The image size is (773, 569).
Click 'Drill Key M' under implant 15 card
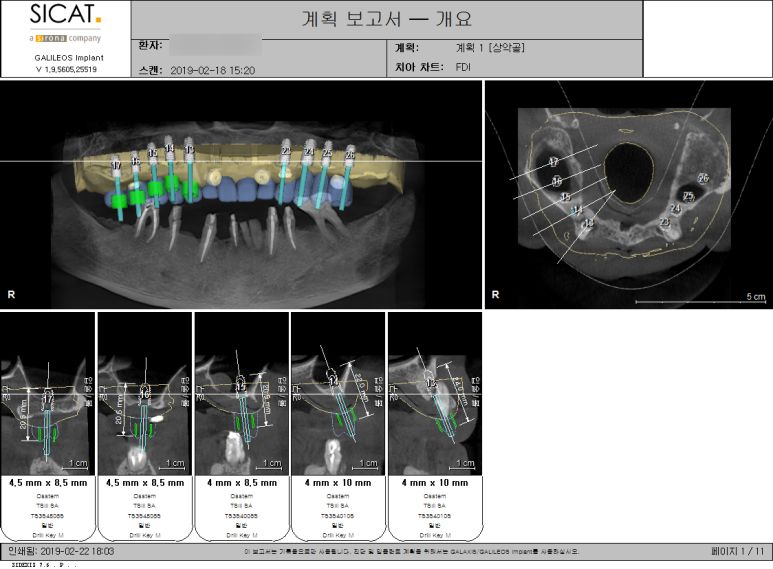(242, 535)
